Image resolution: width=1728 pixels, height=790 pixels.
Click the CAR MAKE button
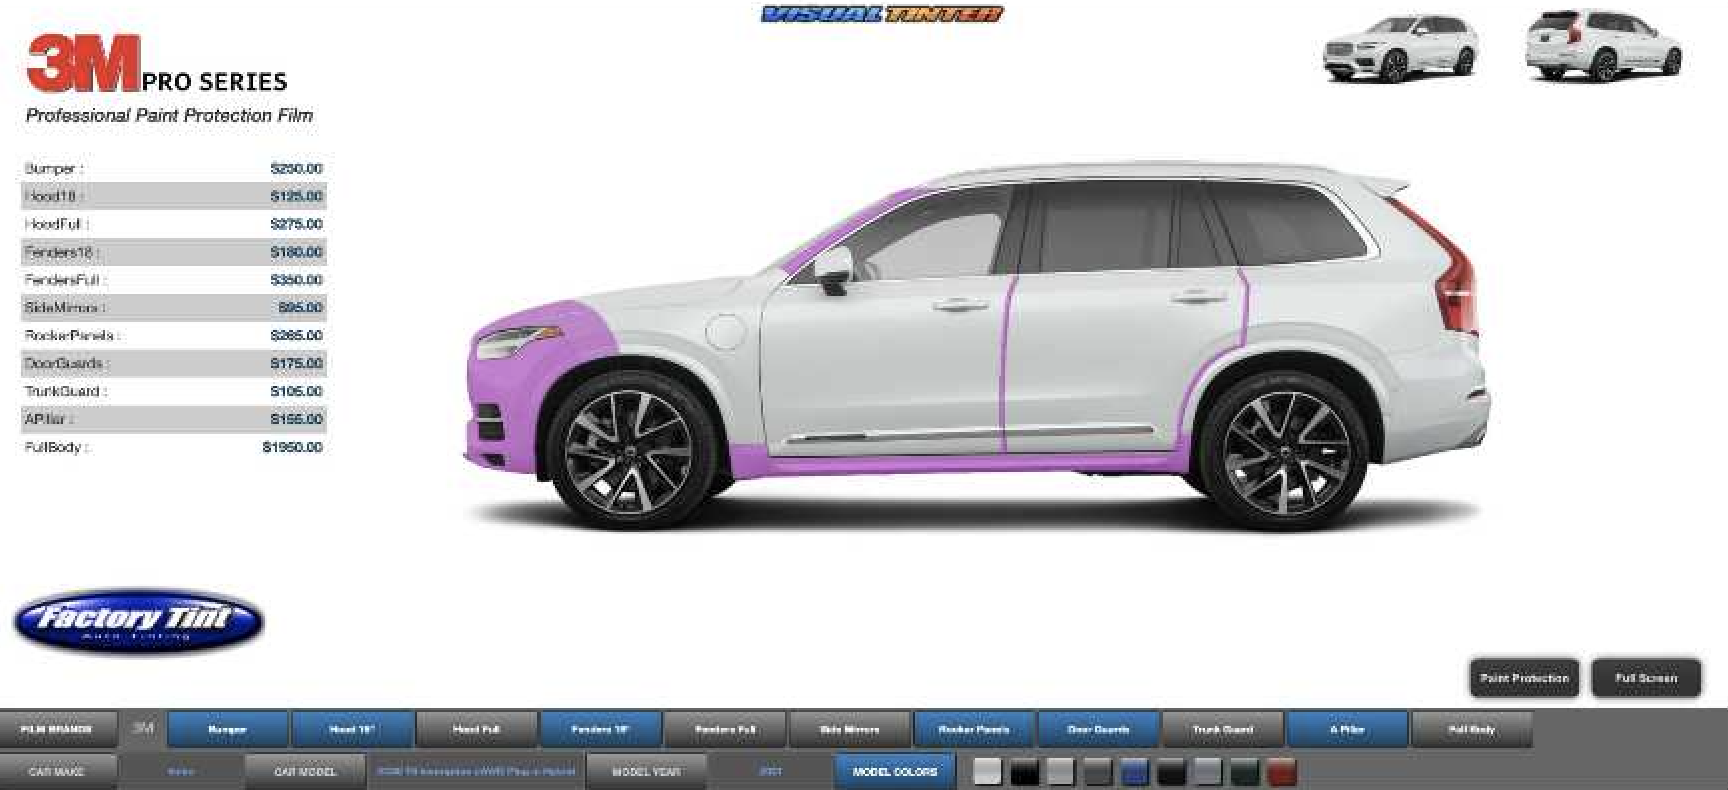57,772
